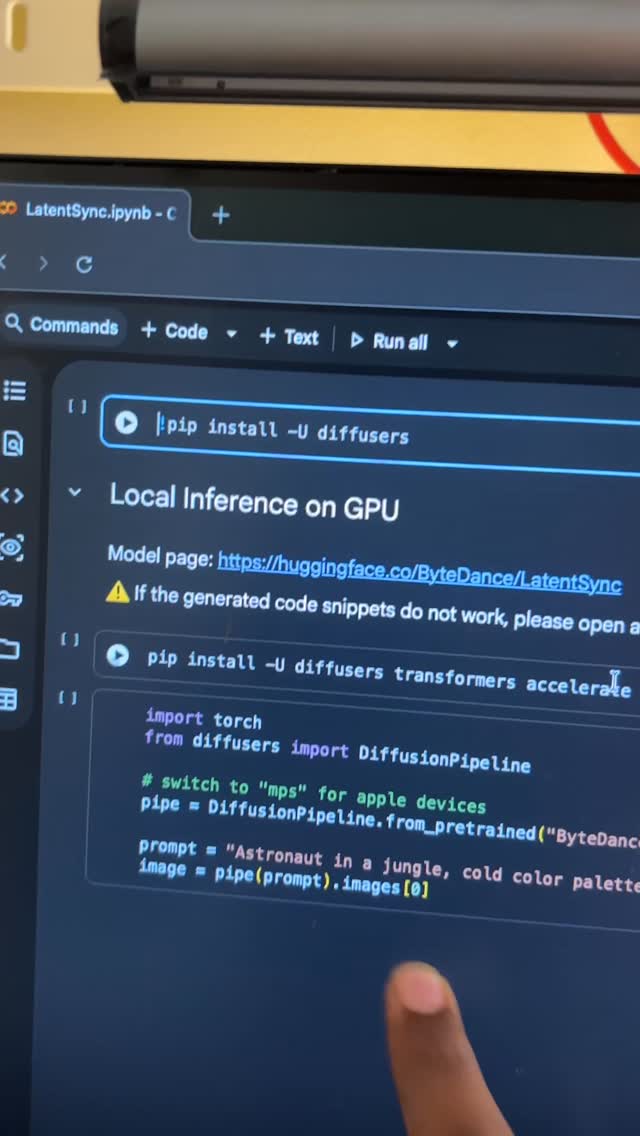Run the pip install -U diffusers cell
The image size is (640, 1136).
[x=126, y=423]
